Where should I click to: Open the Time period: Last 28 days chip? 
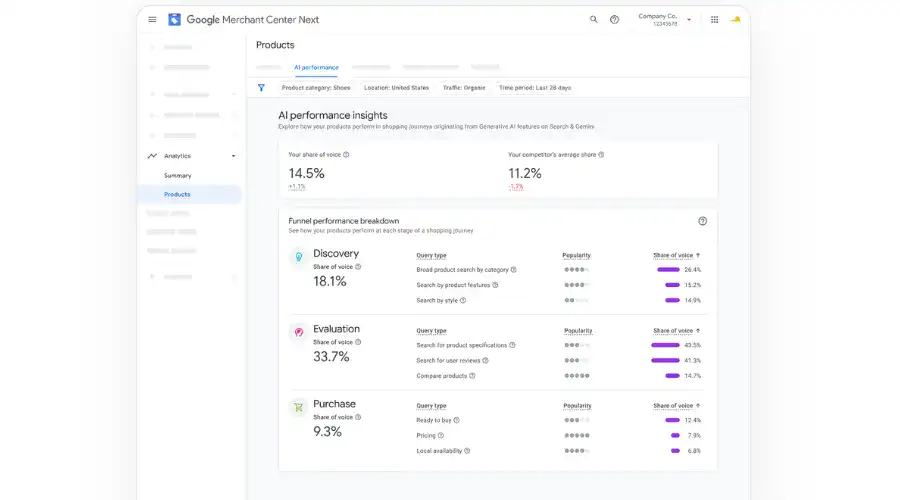coord(535,88)
